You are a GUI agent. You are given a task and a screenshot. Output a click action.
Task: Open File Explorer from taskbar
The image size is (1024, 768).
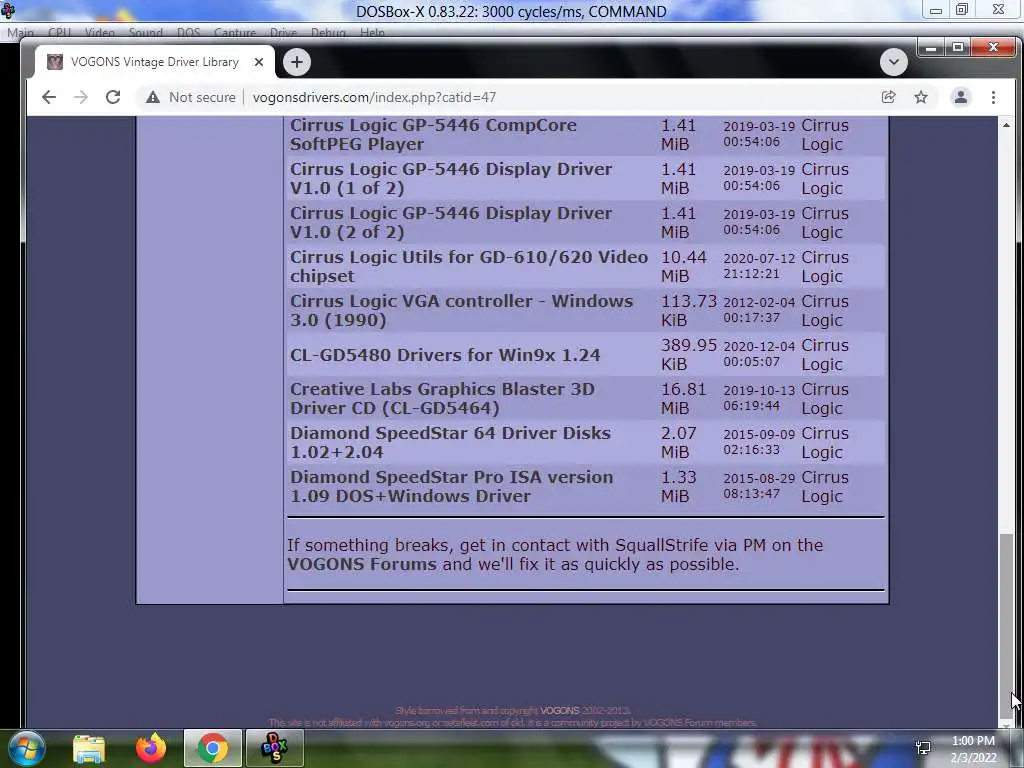click(x=89, y=749)
